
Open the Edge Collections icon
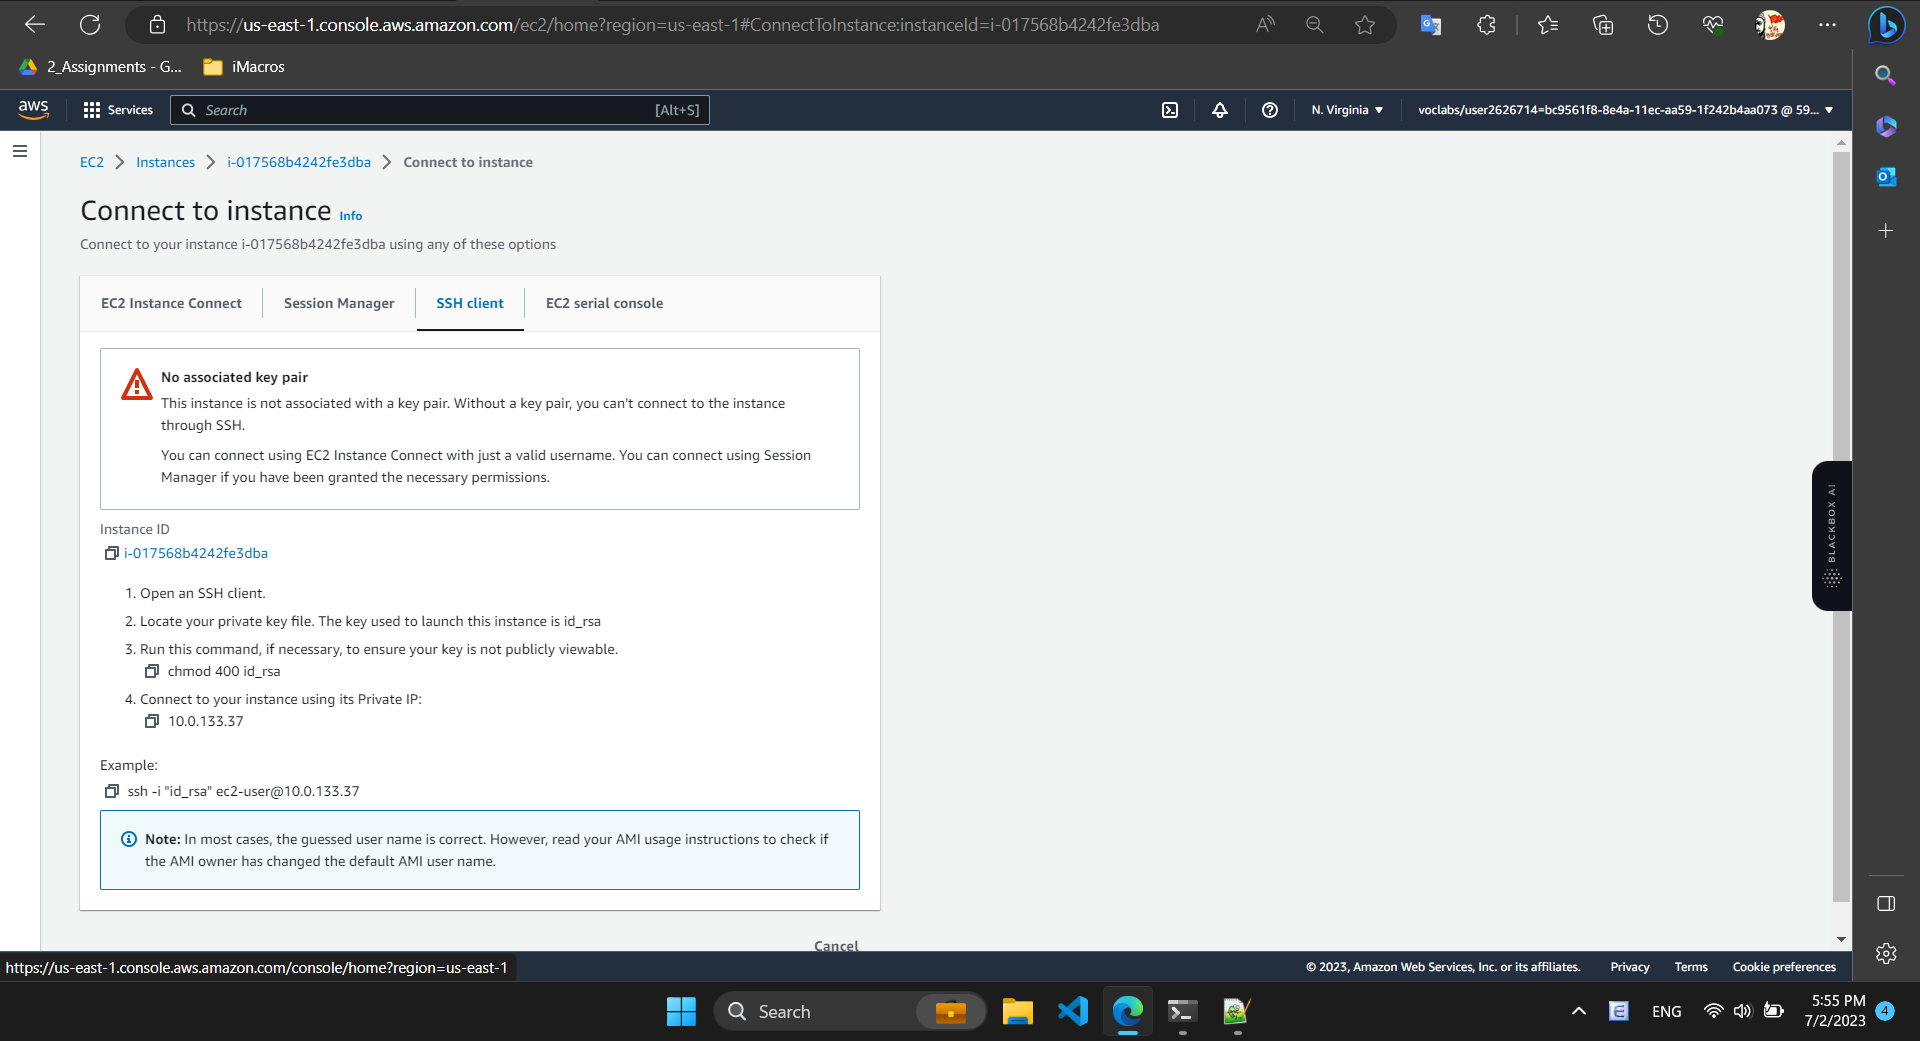[1602, 25]
